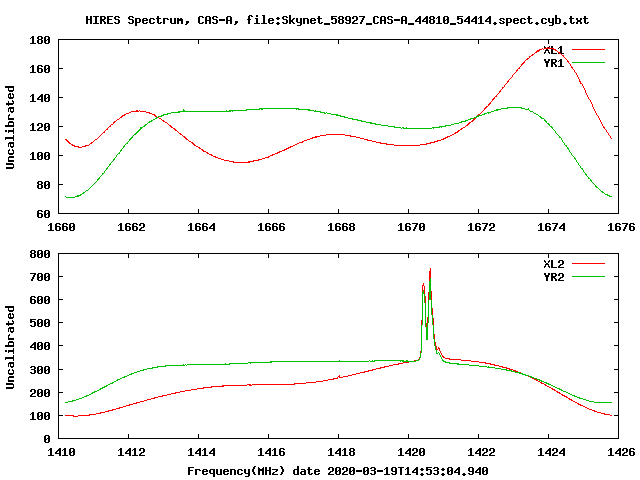This screenshot has height=480, width=640.
Task: Click the 1420 x-axis tick label
Action: tap(411, 452)
